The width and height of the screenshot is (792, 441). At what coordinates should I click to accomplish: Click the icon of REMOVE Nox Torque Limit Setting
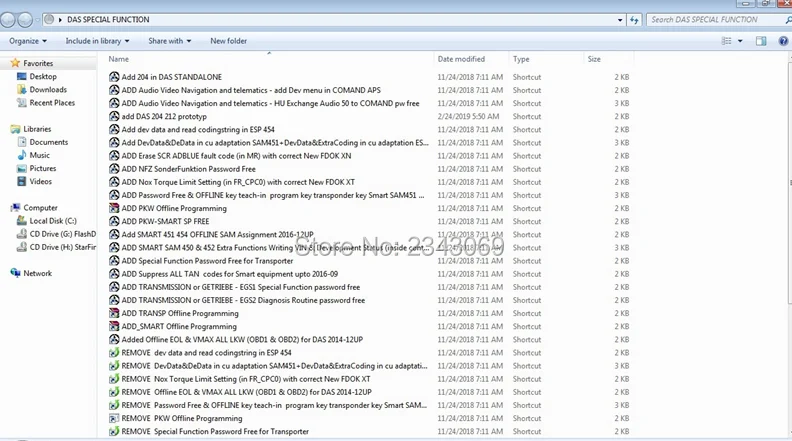[114, 379]
